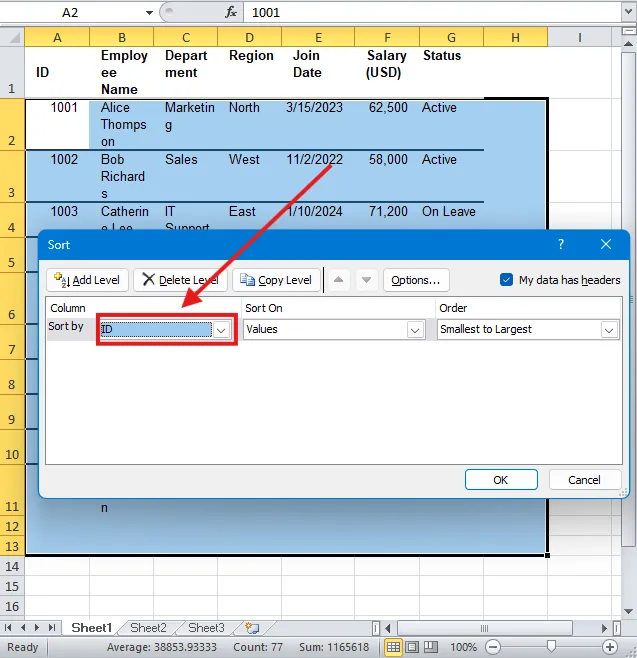637x658 pixels.
Task: Click the Insert Worksheet tab icon
Action: (x=251, y=628)
